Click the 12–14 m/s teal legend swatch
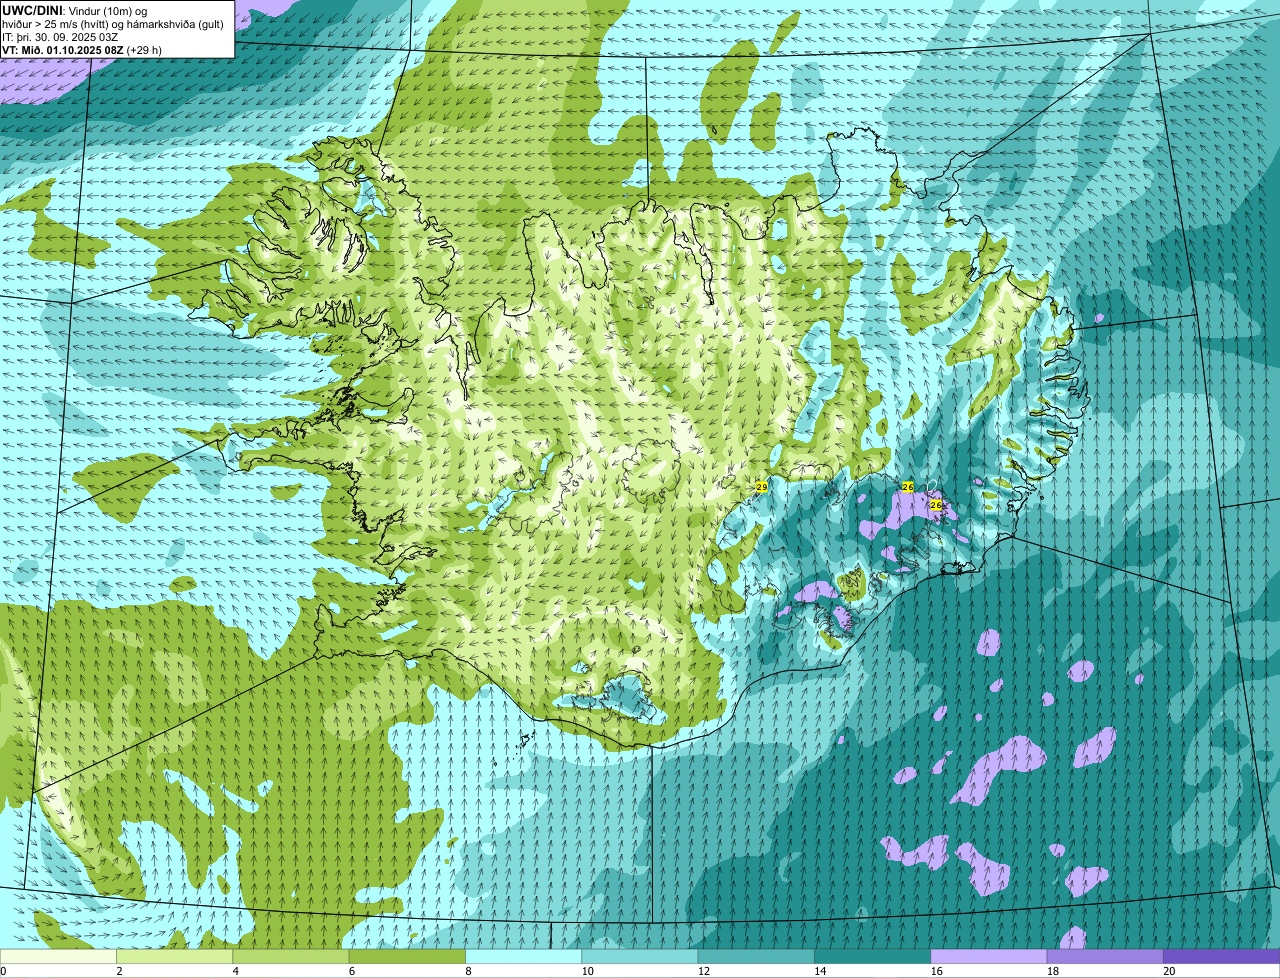Viewport: 1280px width, 978px height. click(x=756, y=956)
